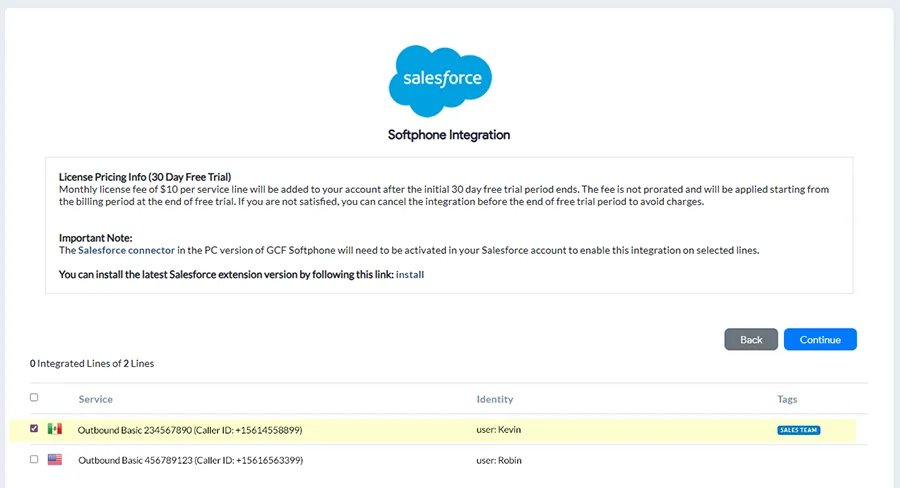This screenshot has width=900, height=488.
Task: Uncheck the Outbound Basic 234567890 line
Action: pyautogui.click(x=34, y=428)
